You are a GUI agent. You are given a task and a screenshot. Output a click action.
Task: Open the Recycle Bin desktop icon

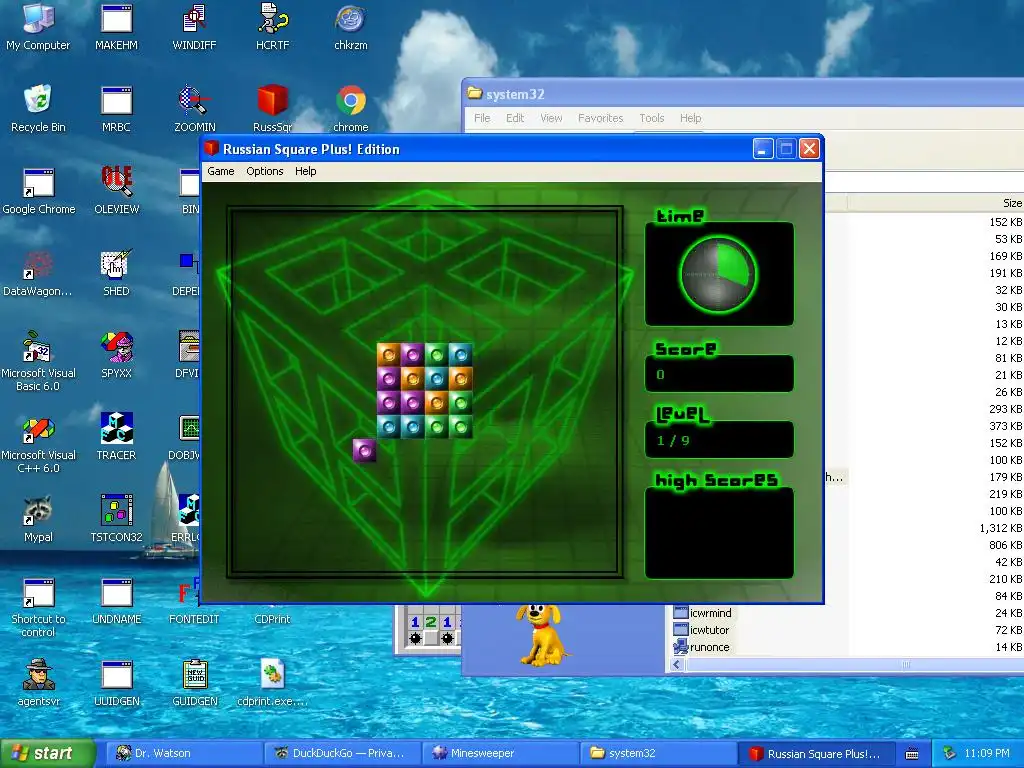(38, 108)
